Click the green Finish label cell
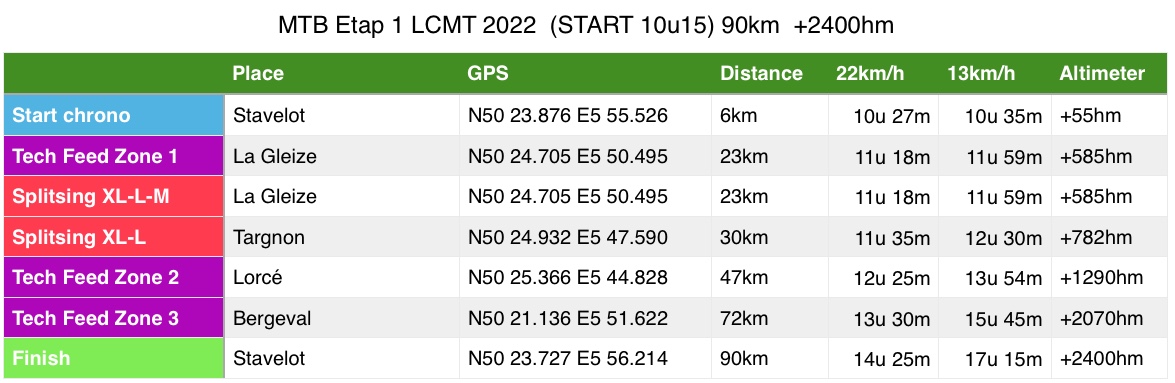Image resolution: width=1175 pixels, height=383 pixels. coord(114,358)
